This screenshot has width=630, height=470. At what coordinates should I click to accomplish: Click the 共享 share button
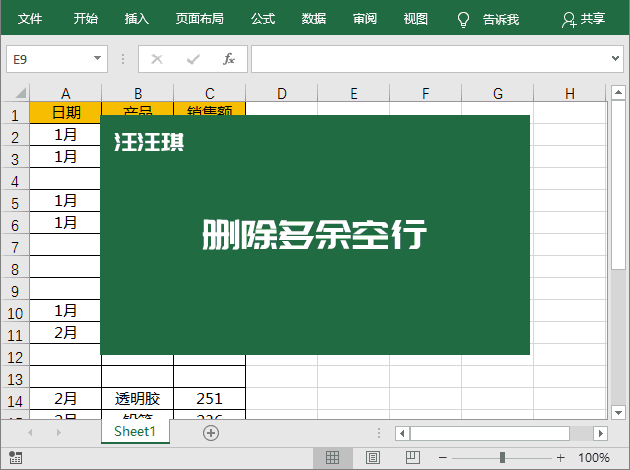[x=583, y=19]
